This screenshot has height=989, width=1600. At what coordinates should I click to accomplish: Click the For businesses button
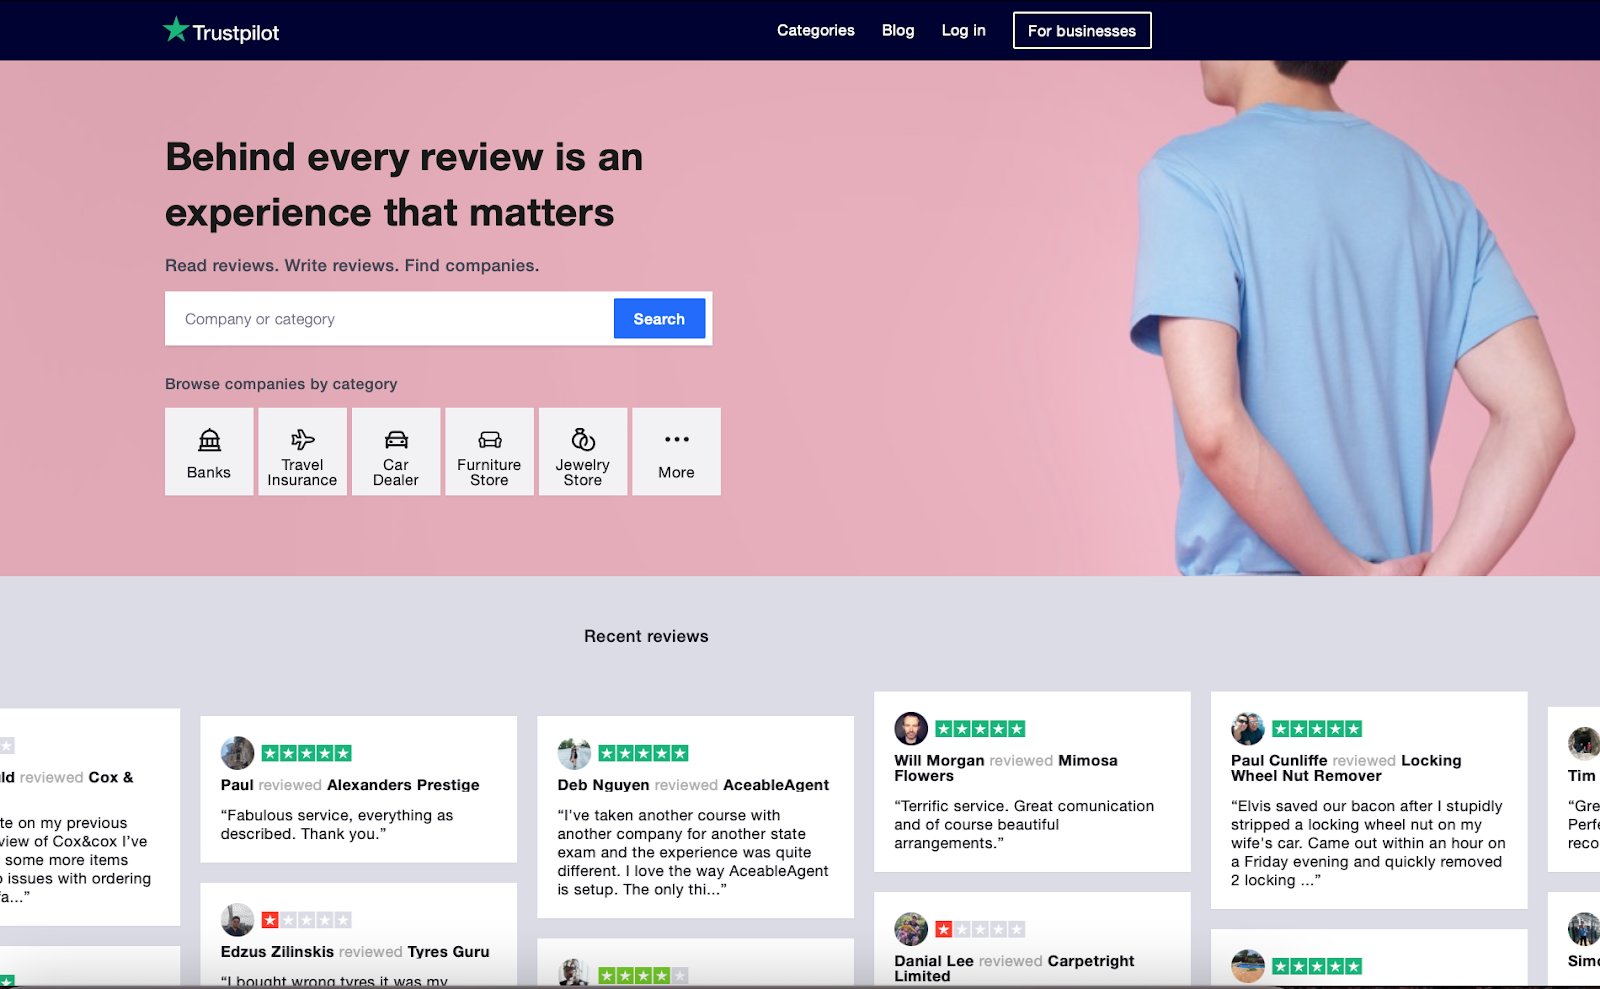(1082, 30)
